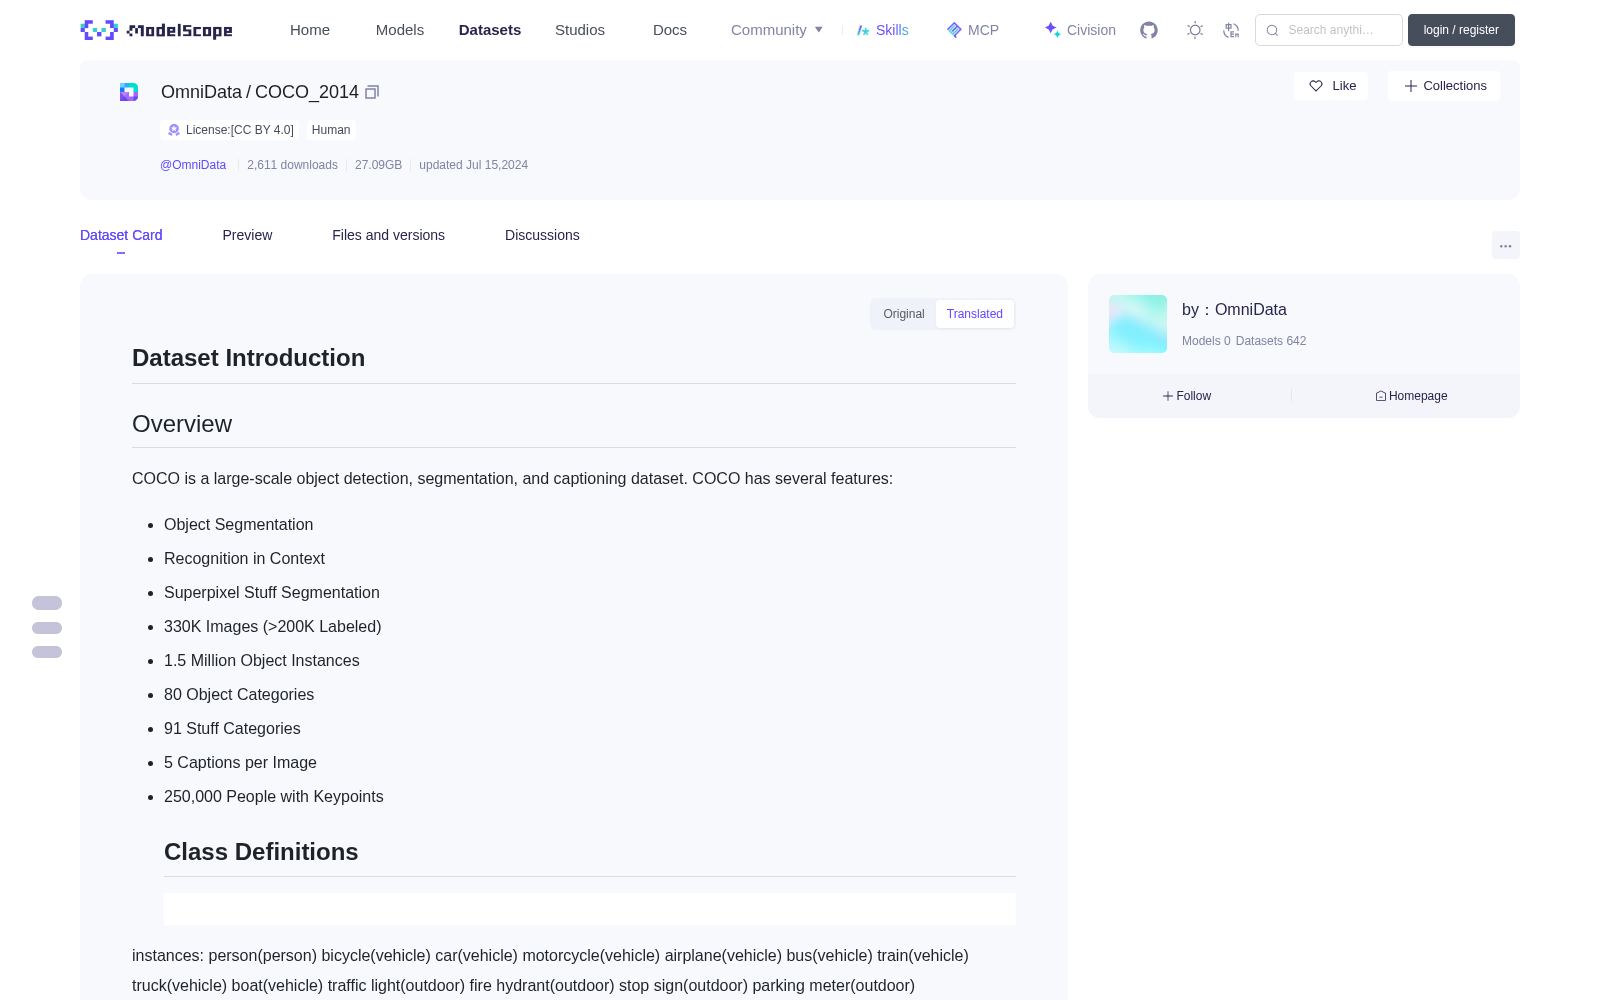
Task: Click the ModelScope logo
Action: point(157,30)
